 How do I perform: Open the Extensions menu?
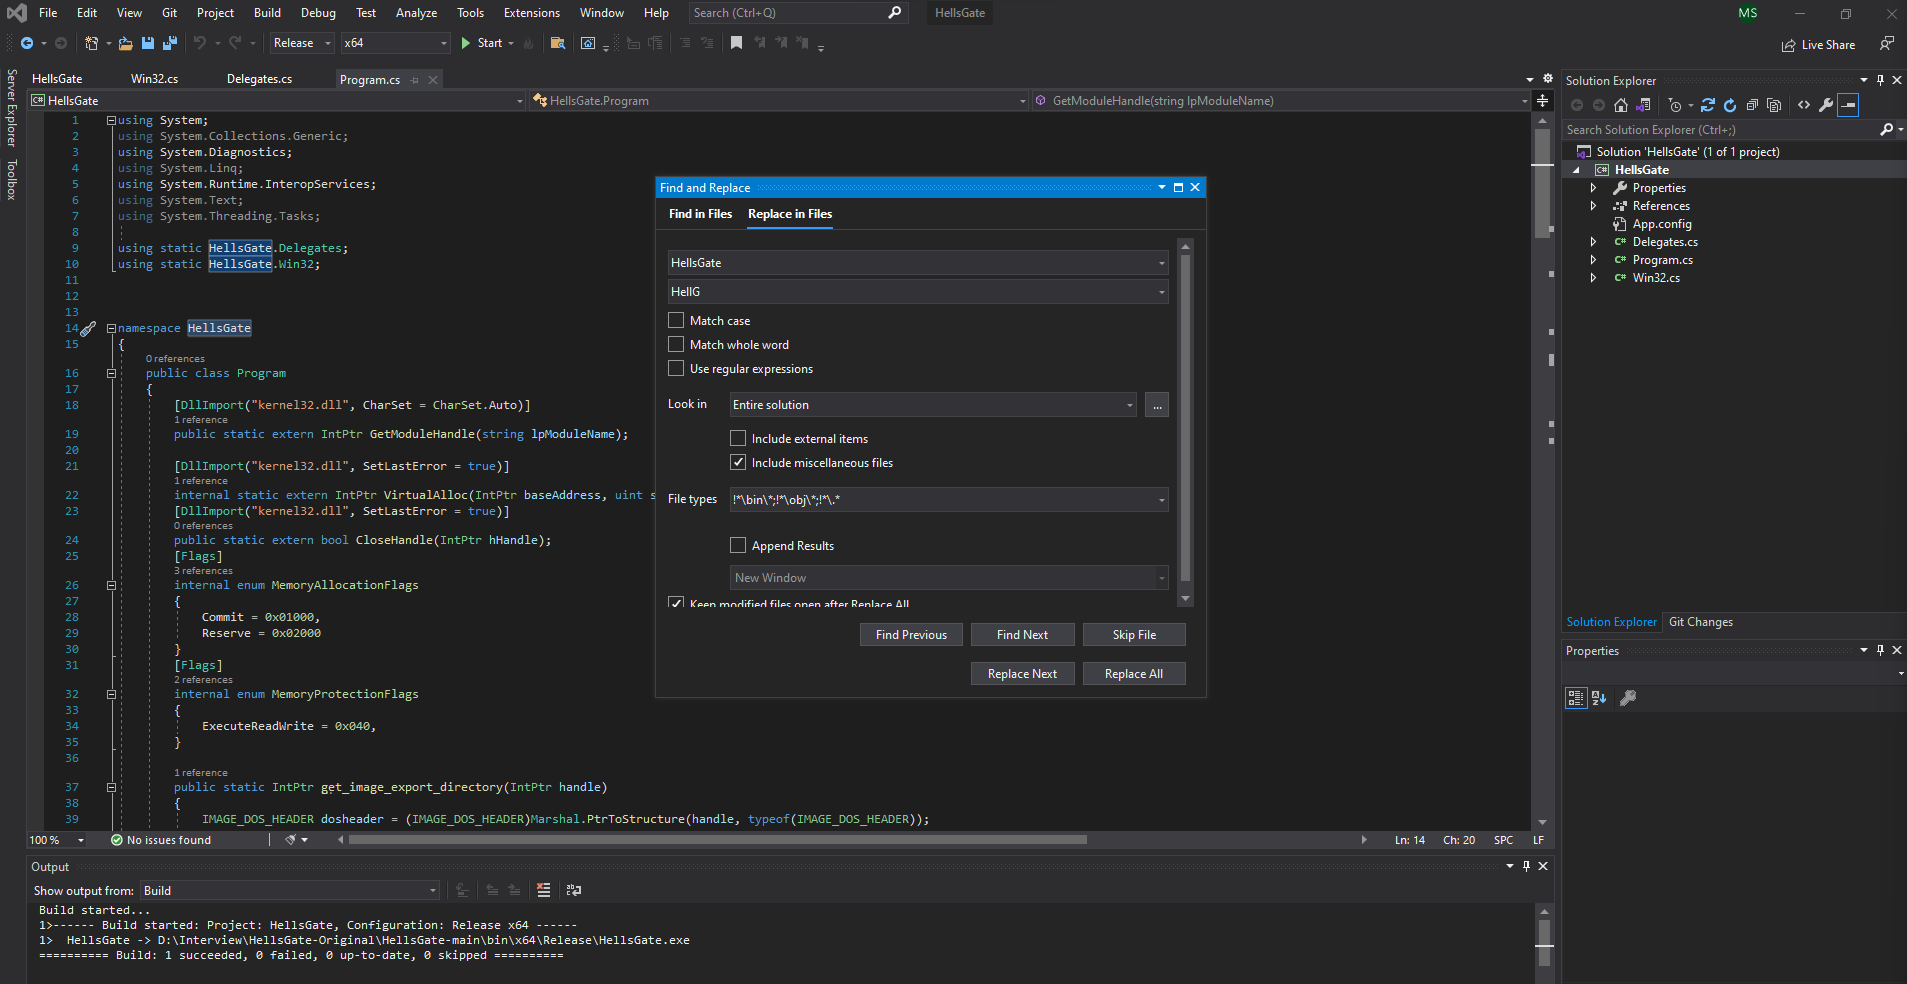[x=531, y=13]
